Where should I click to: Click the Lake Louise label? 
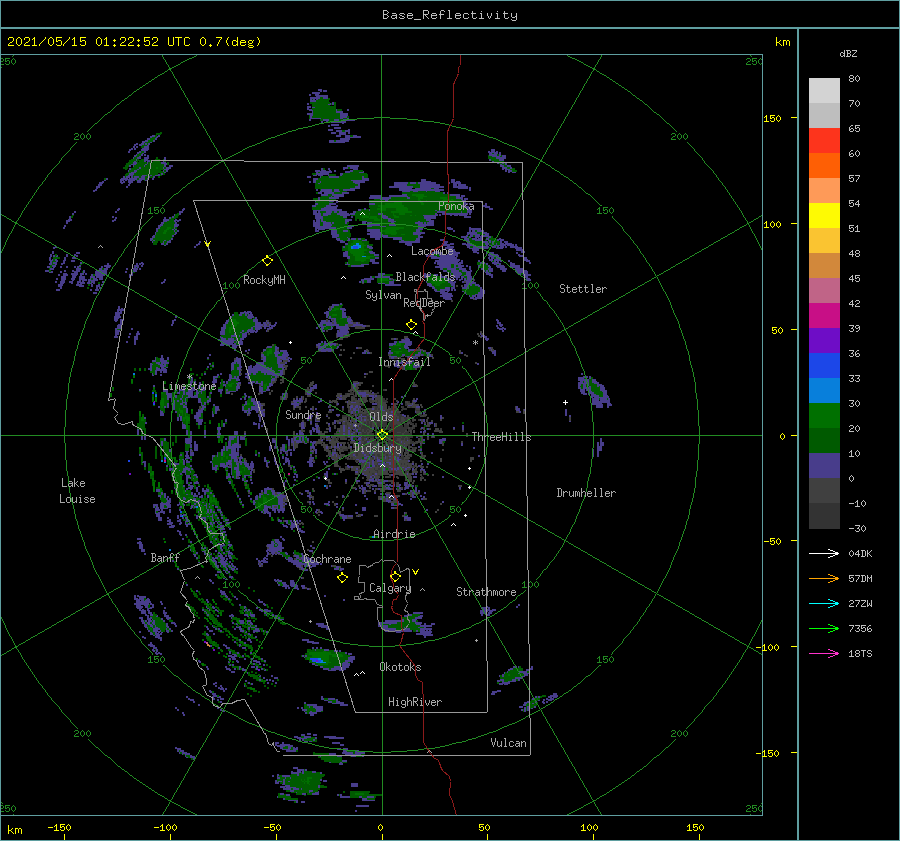[77, 491]
